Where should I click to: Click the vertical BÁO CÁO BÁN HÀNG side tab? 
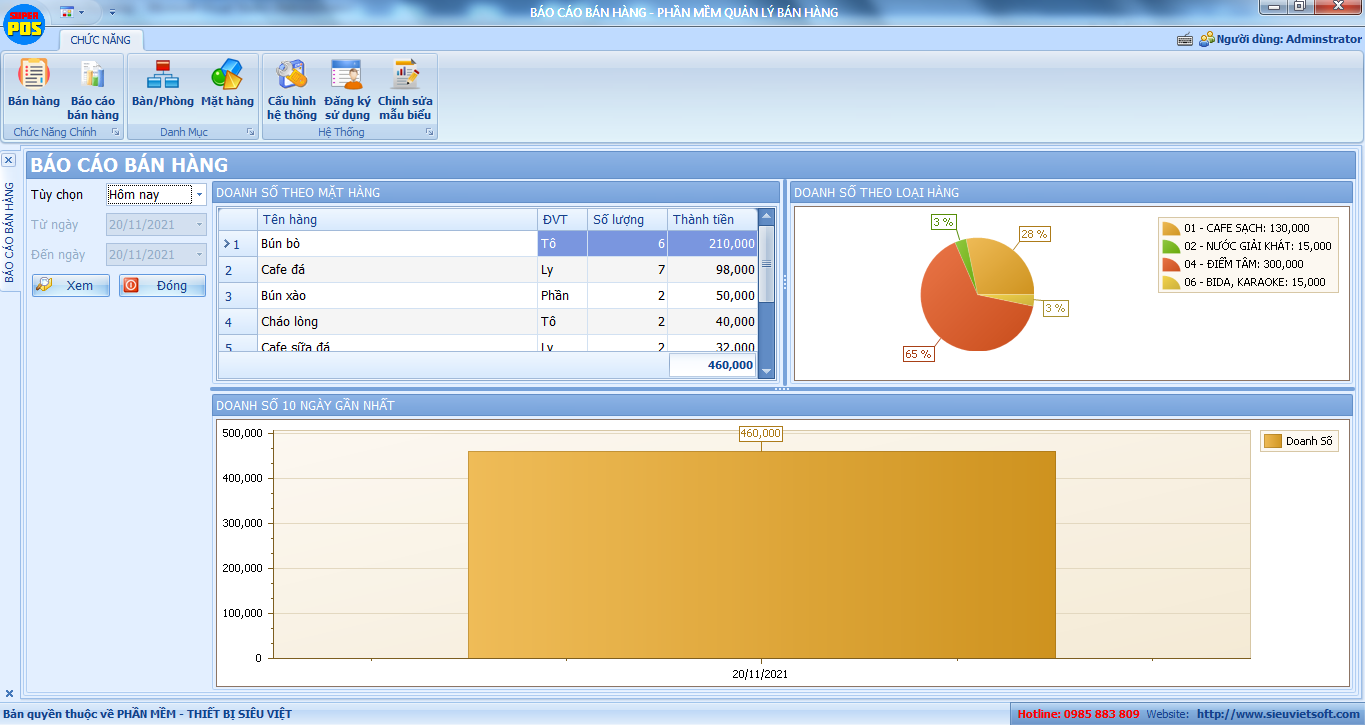point(9,233)
